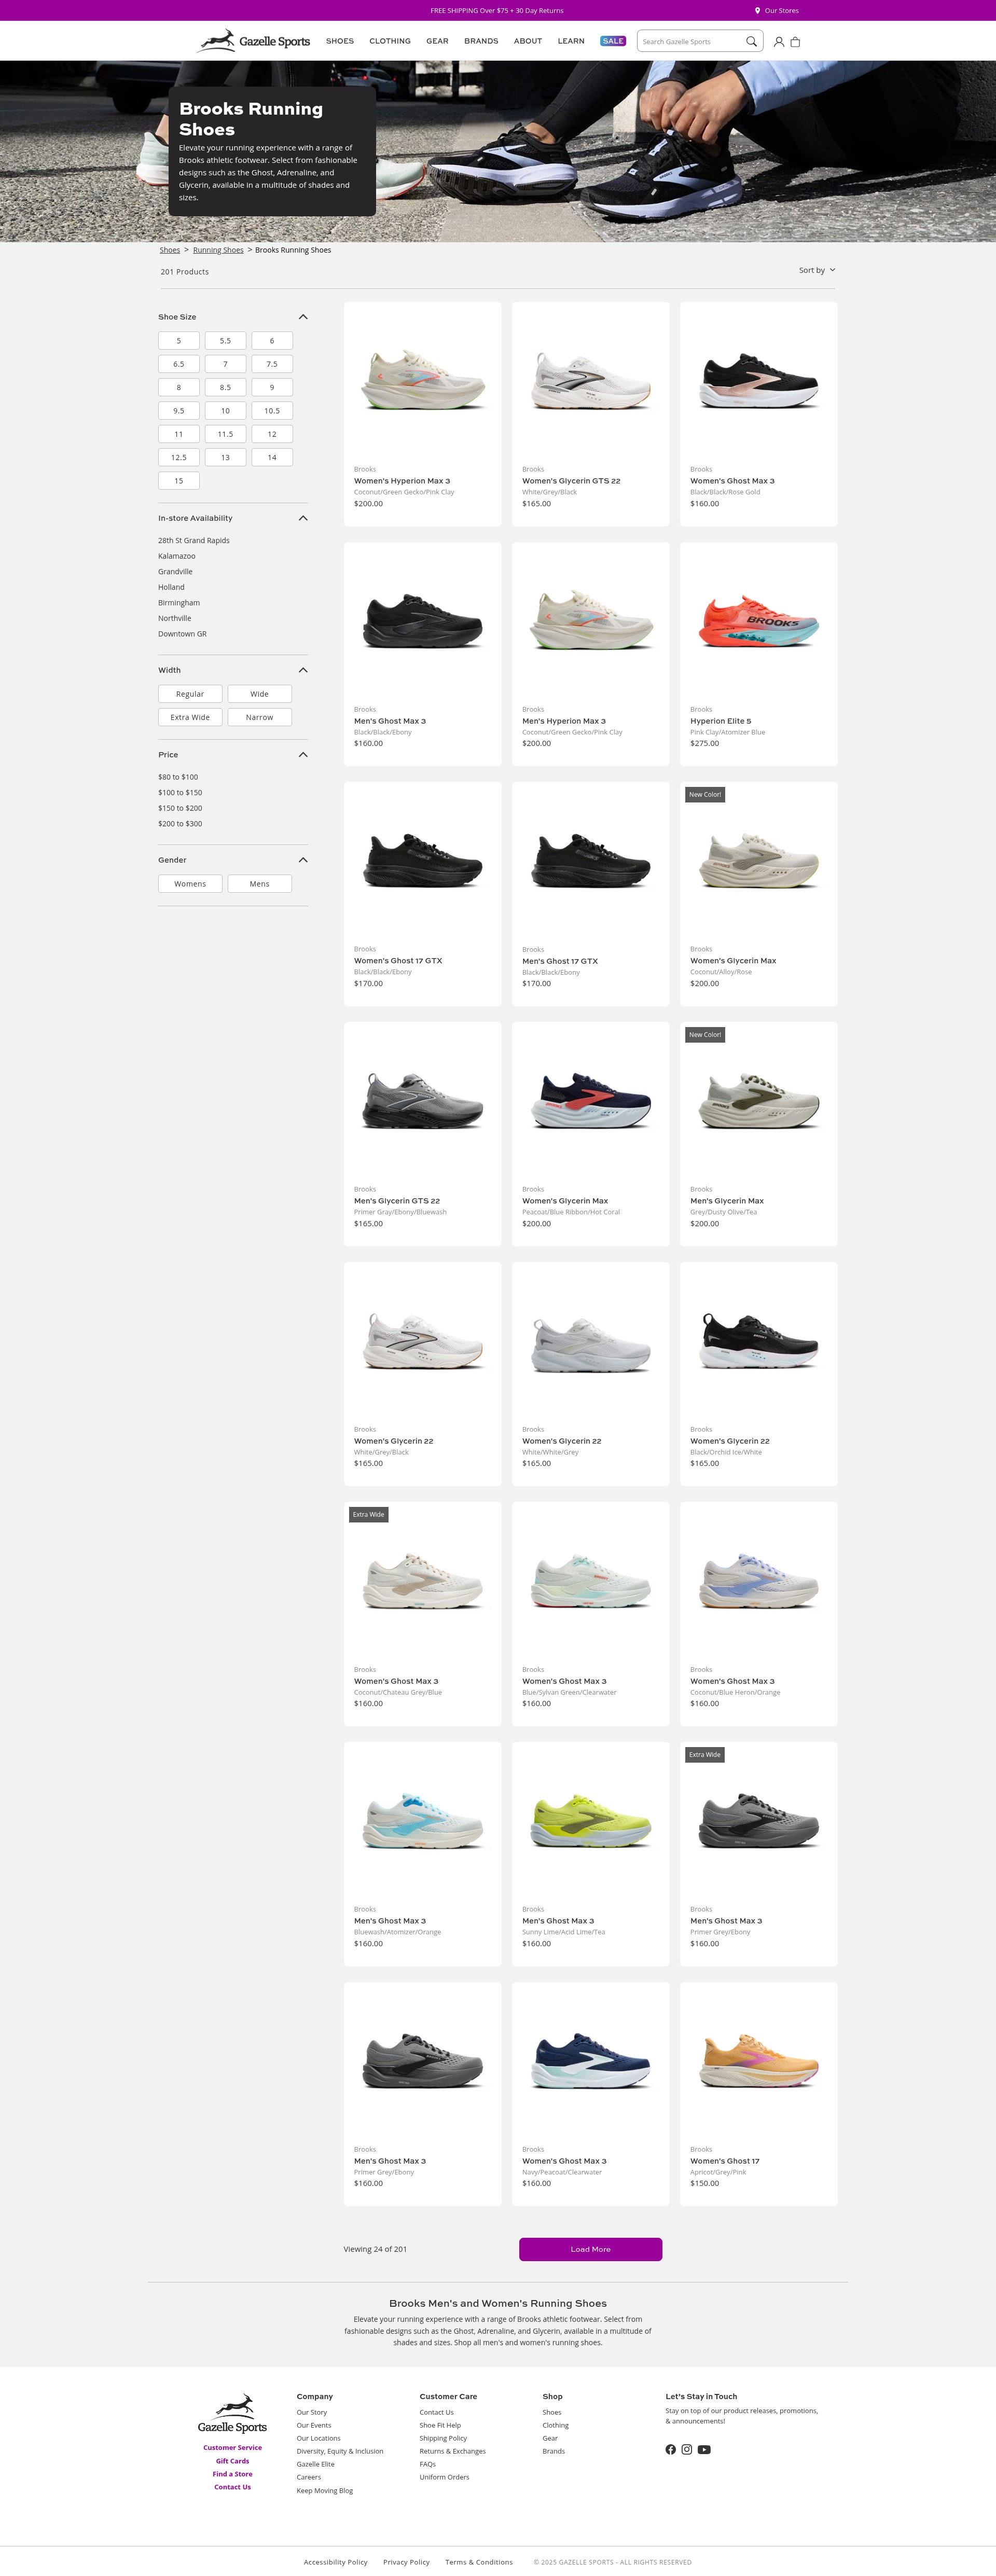
Task: Click Women's Glycerin GTS 22 product title
Action: (571, 481)
